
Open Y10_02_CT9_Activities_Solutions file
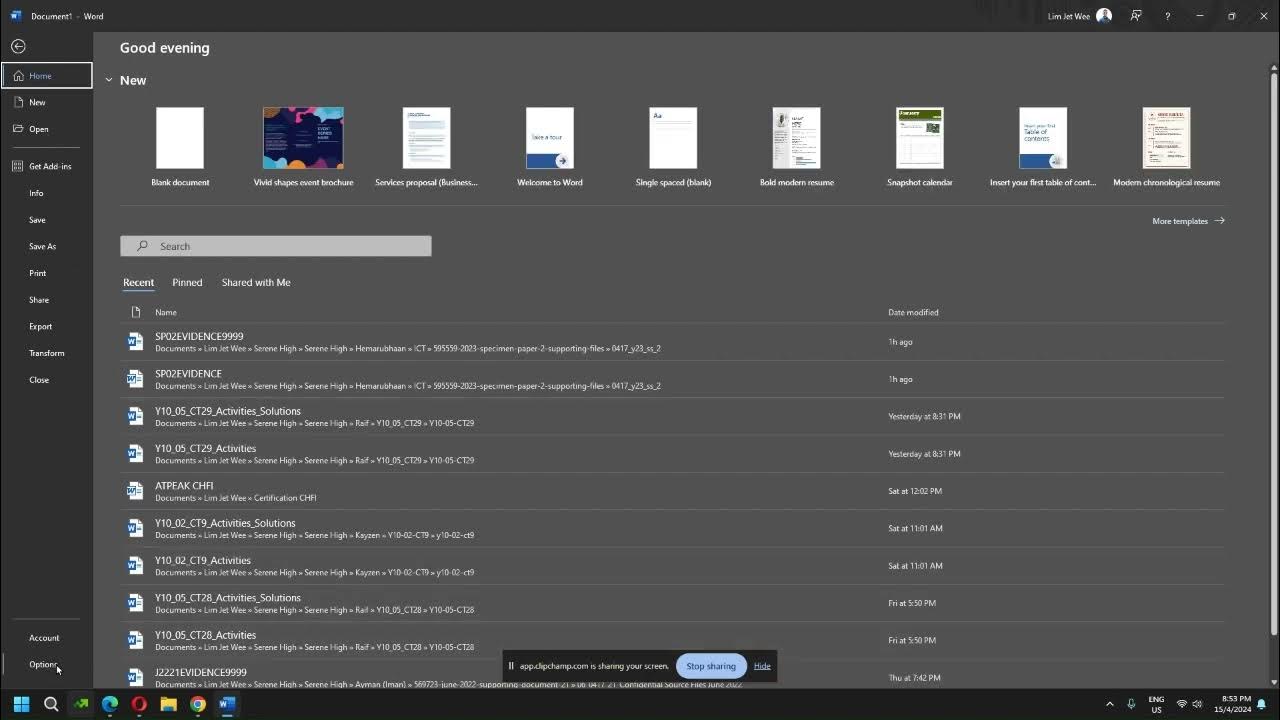click(672, 528)
